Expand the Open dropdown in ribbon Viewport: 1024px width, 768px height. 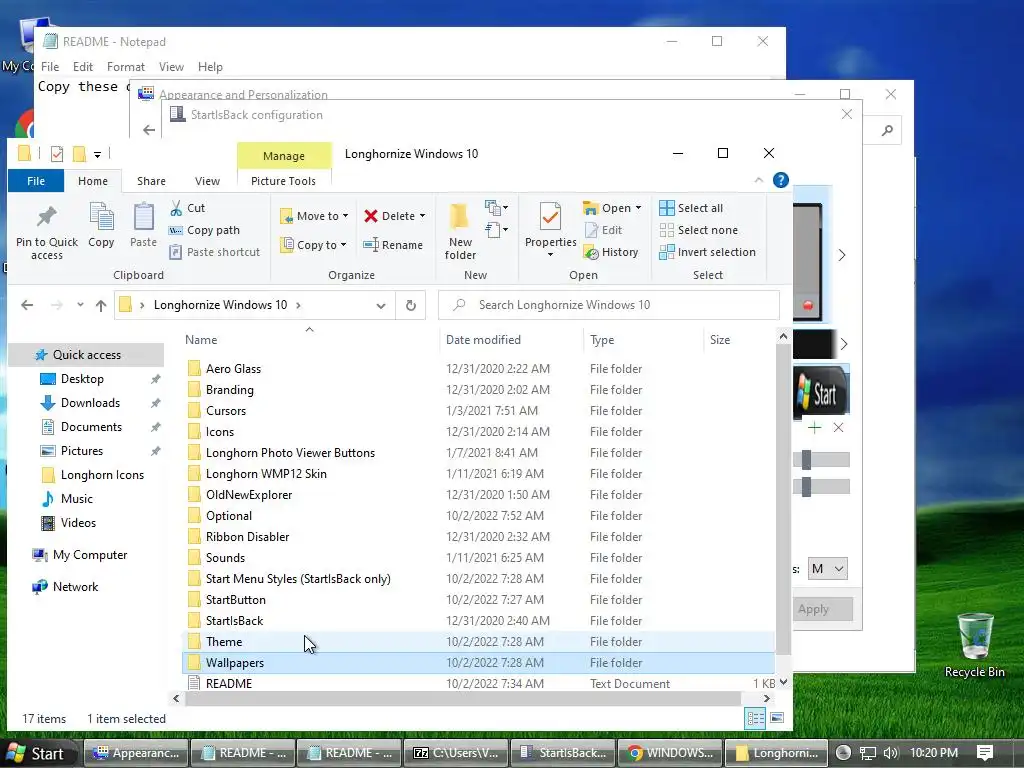638,208
